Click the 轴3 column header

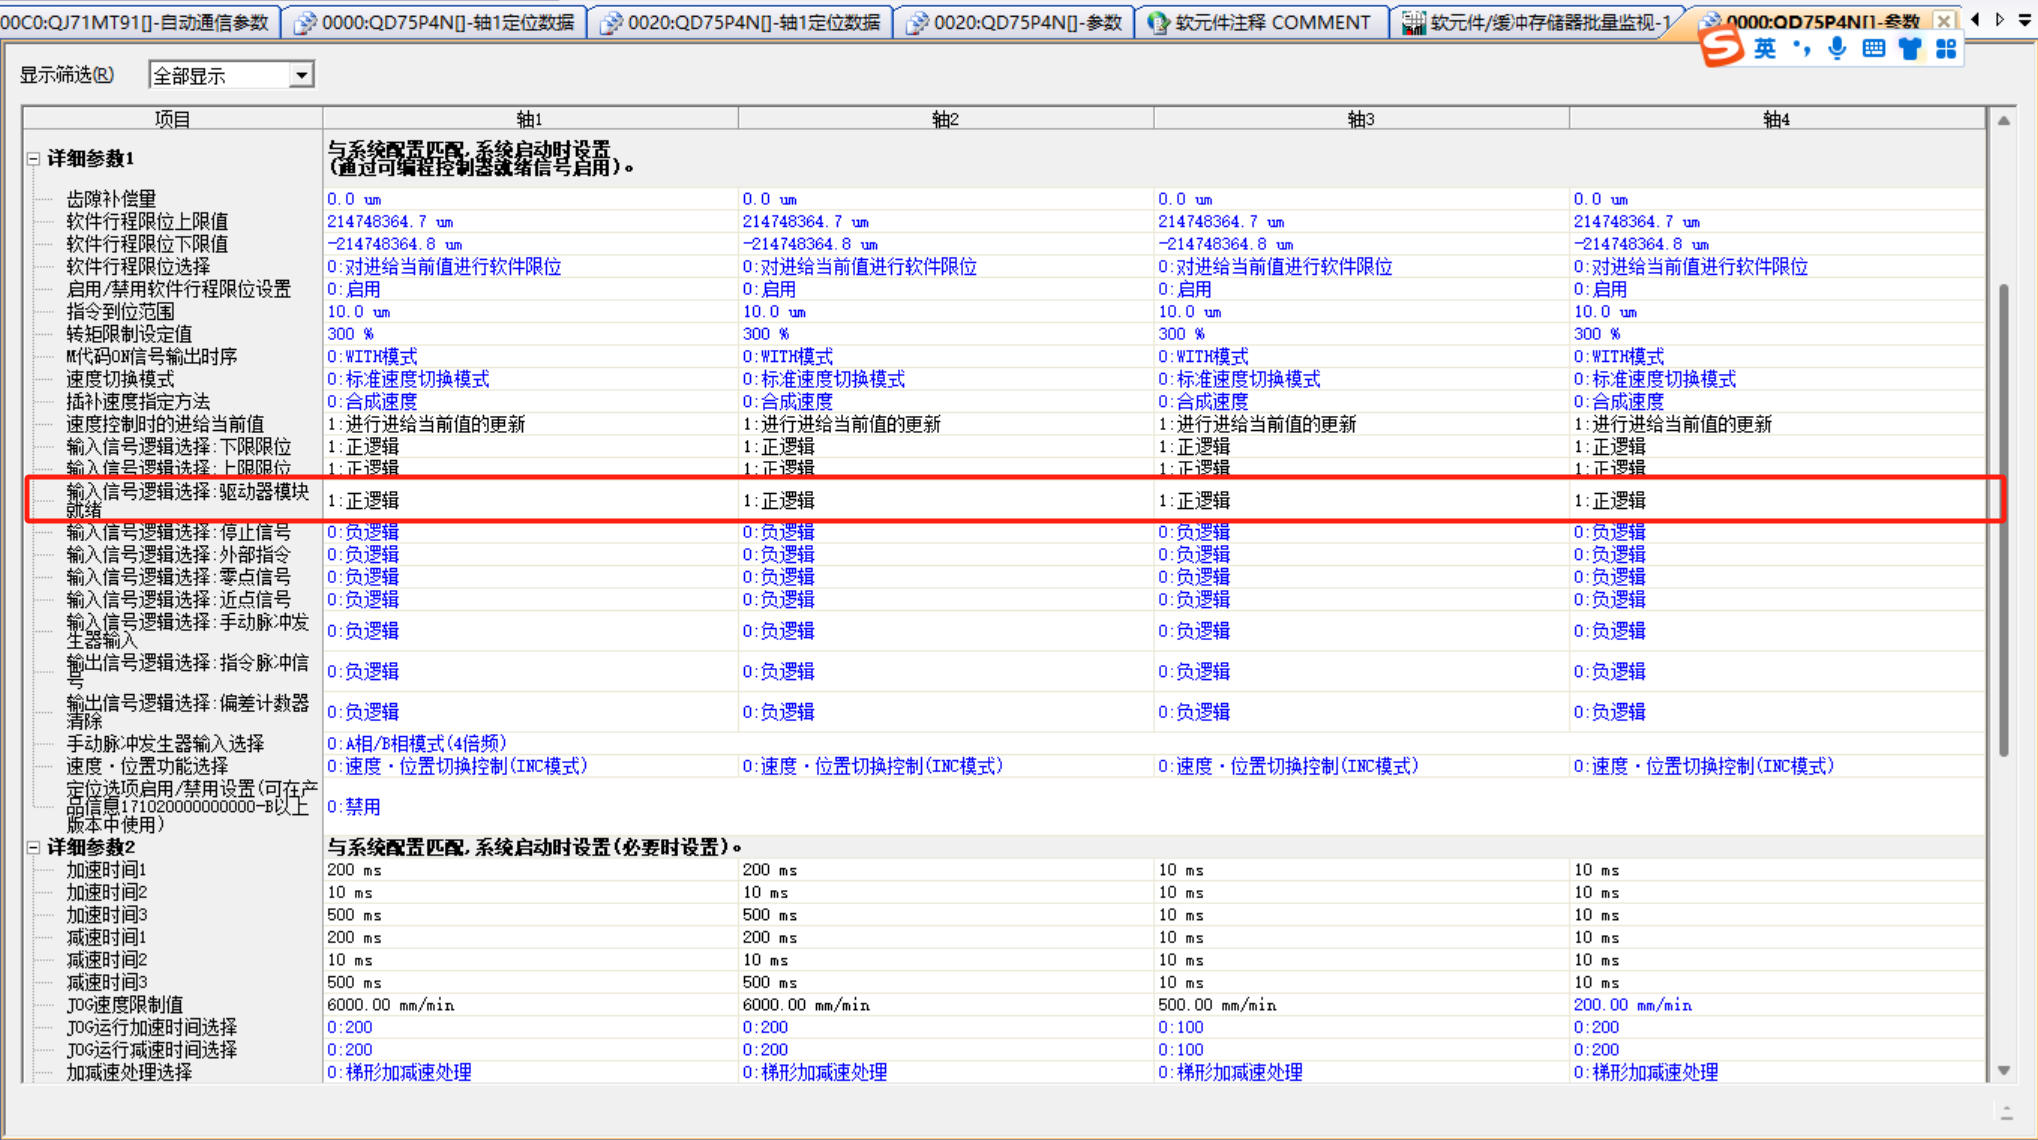pos(1360,119)
